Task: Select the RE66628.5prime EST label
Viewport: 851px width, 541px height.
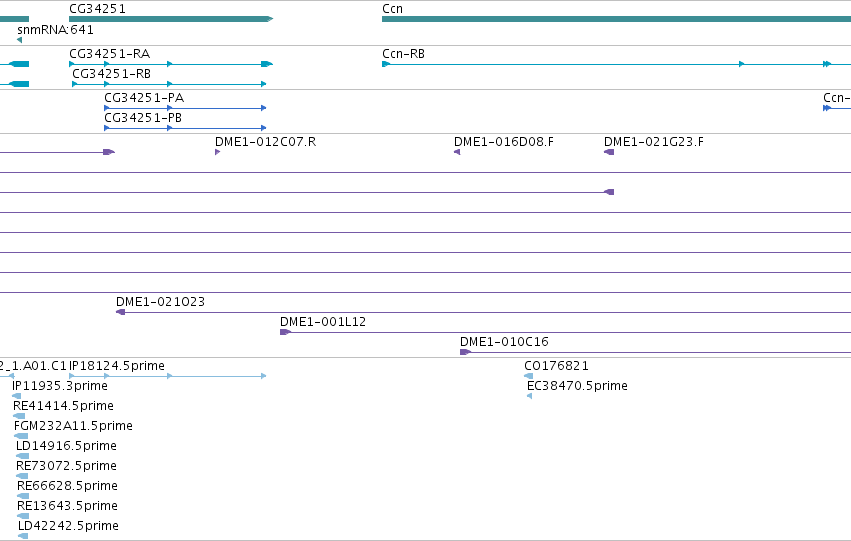Action: click(x=67, y=486)
